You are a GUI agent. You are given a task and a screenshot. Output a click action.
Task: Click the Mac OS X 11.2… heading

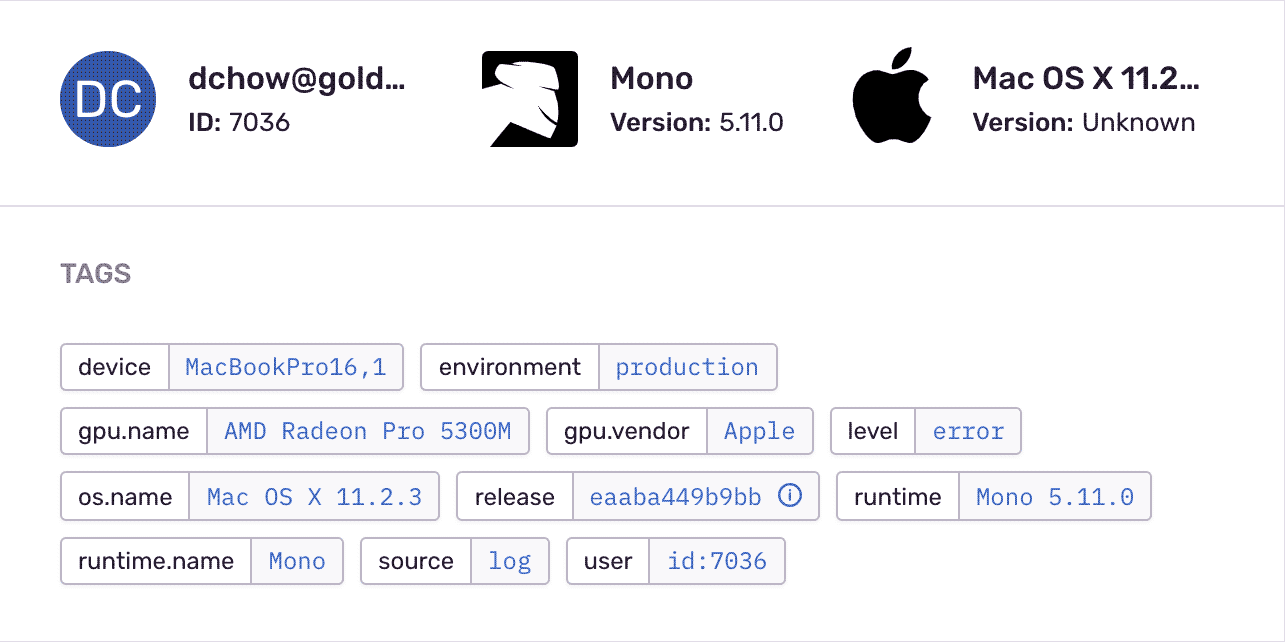[1085, 79]
